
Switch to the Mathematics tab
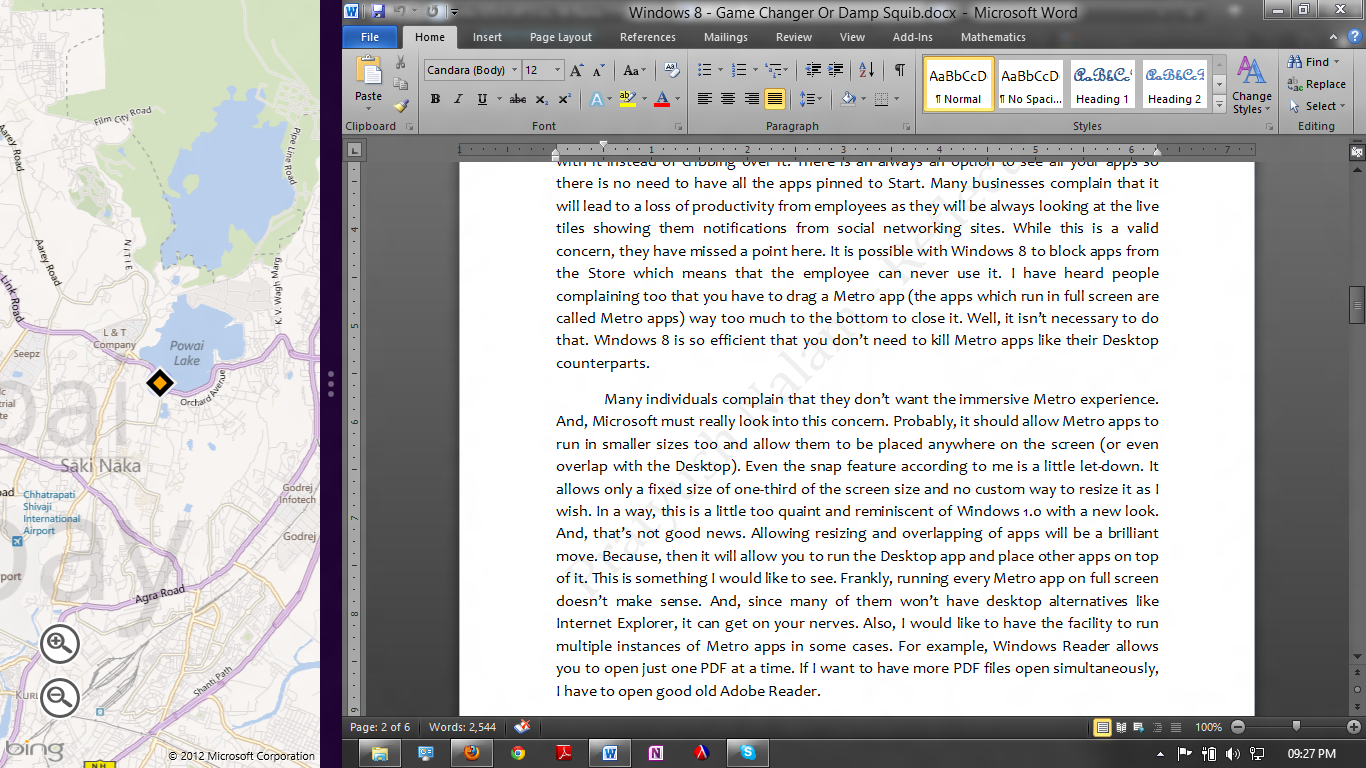993,37
